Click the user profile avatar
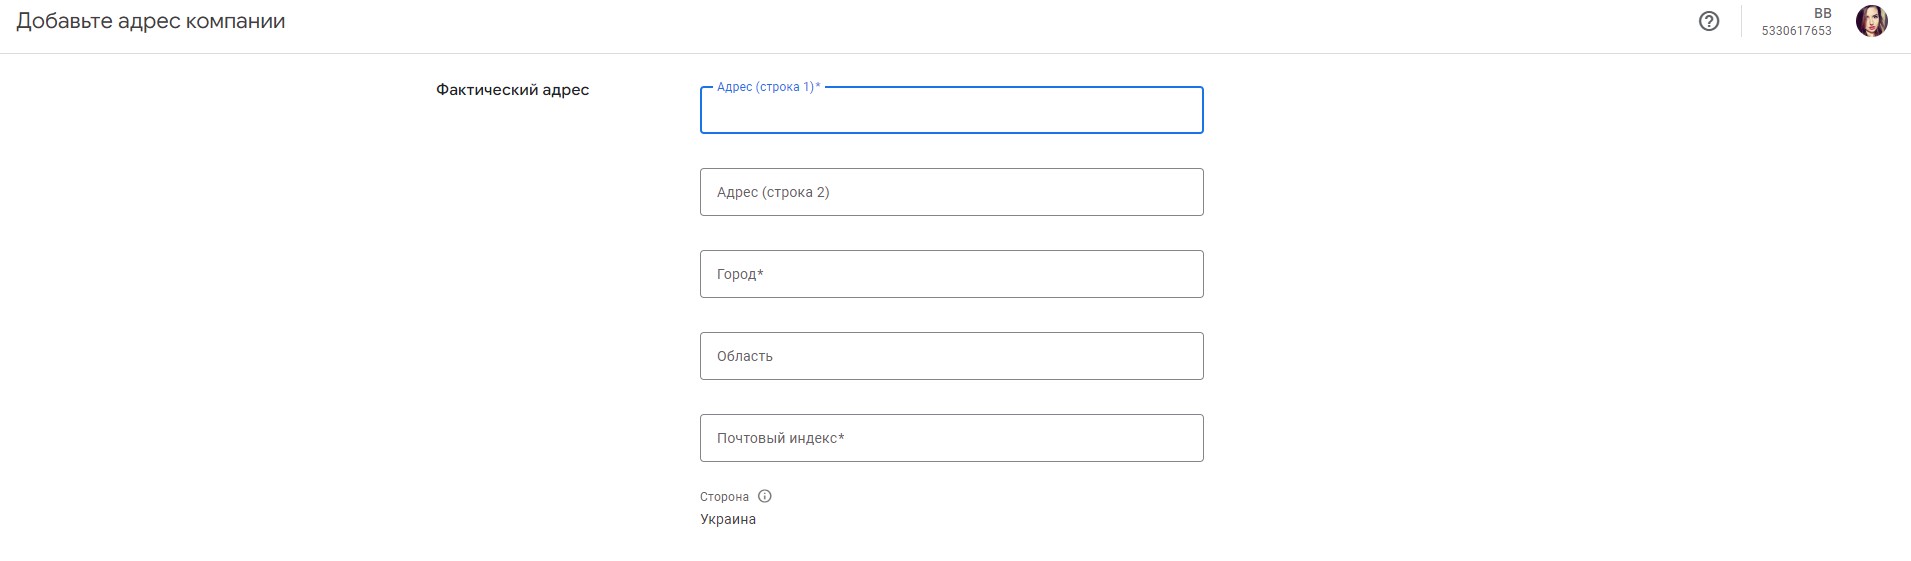The height and width of the screenshot is (561, 1911). click(1871, 21)
